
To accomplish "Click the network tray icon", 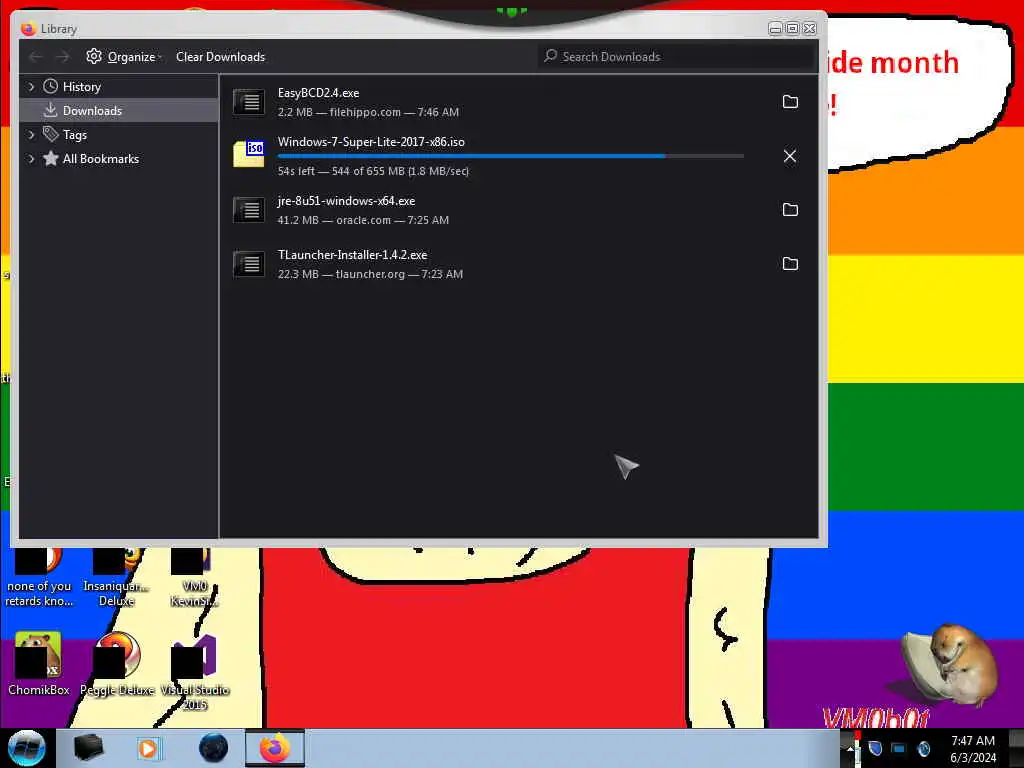I will pyautogui.click(x=899, y=748).
